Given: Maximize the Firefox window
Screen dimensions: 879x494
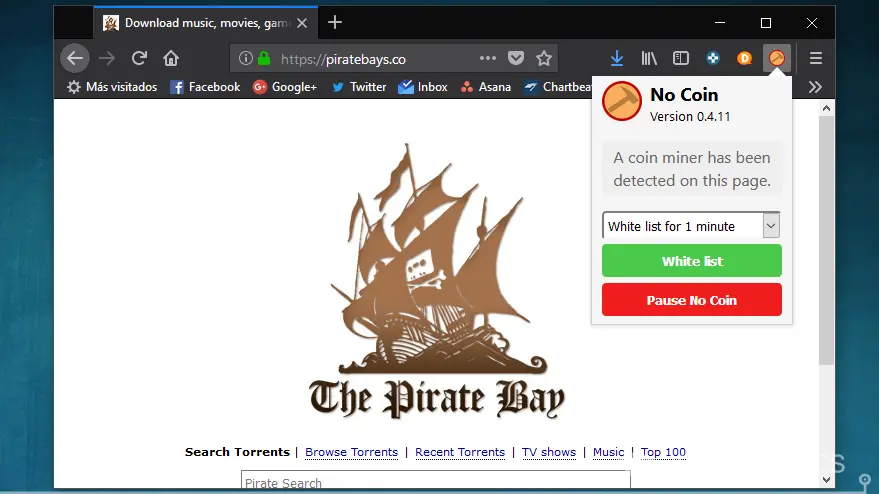Looking at the screenshot, I should (x=766, y=23).
